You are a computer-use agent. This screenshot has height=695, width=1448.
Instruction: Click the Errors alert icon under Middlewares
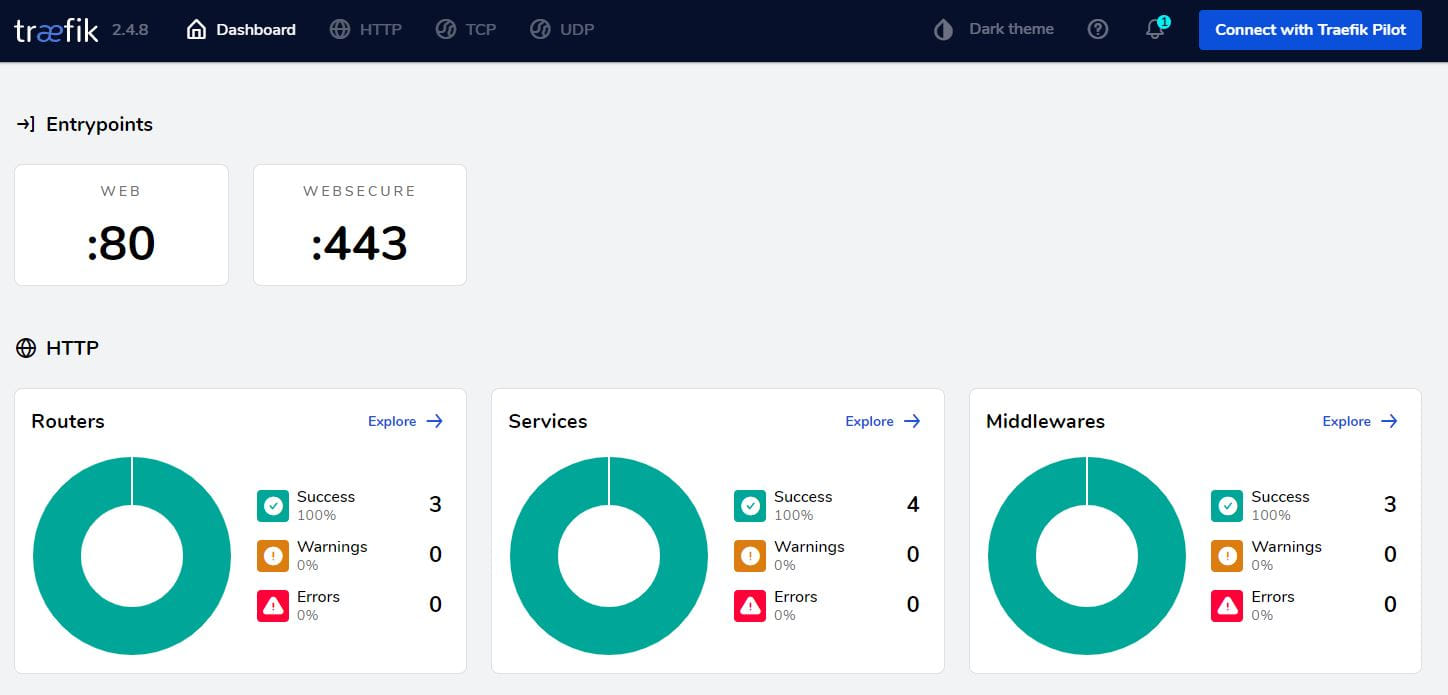click(x=1227, y=605)
